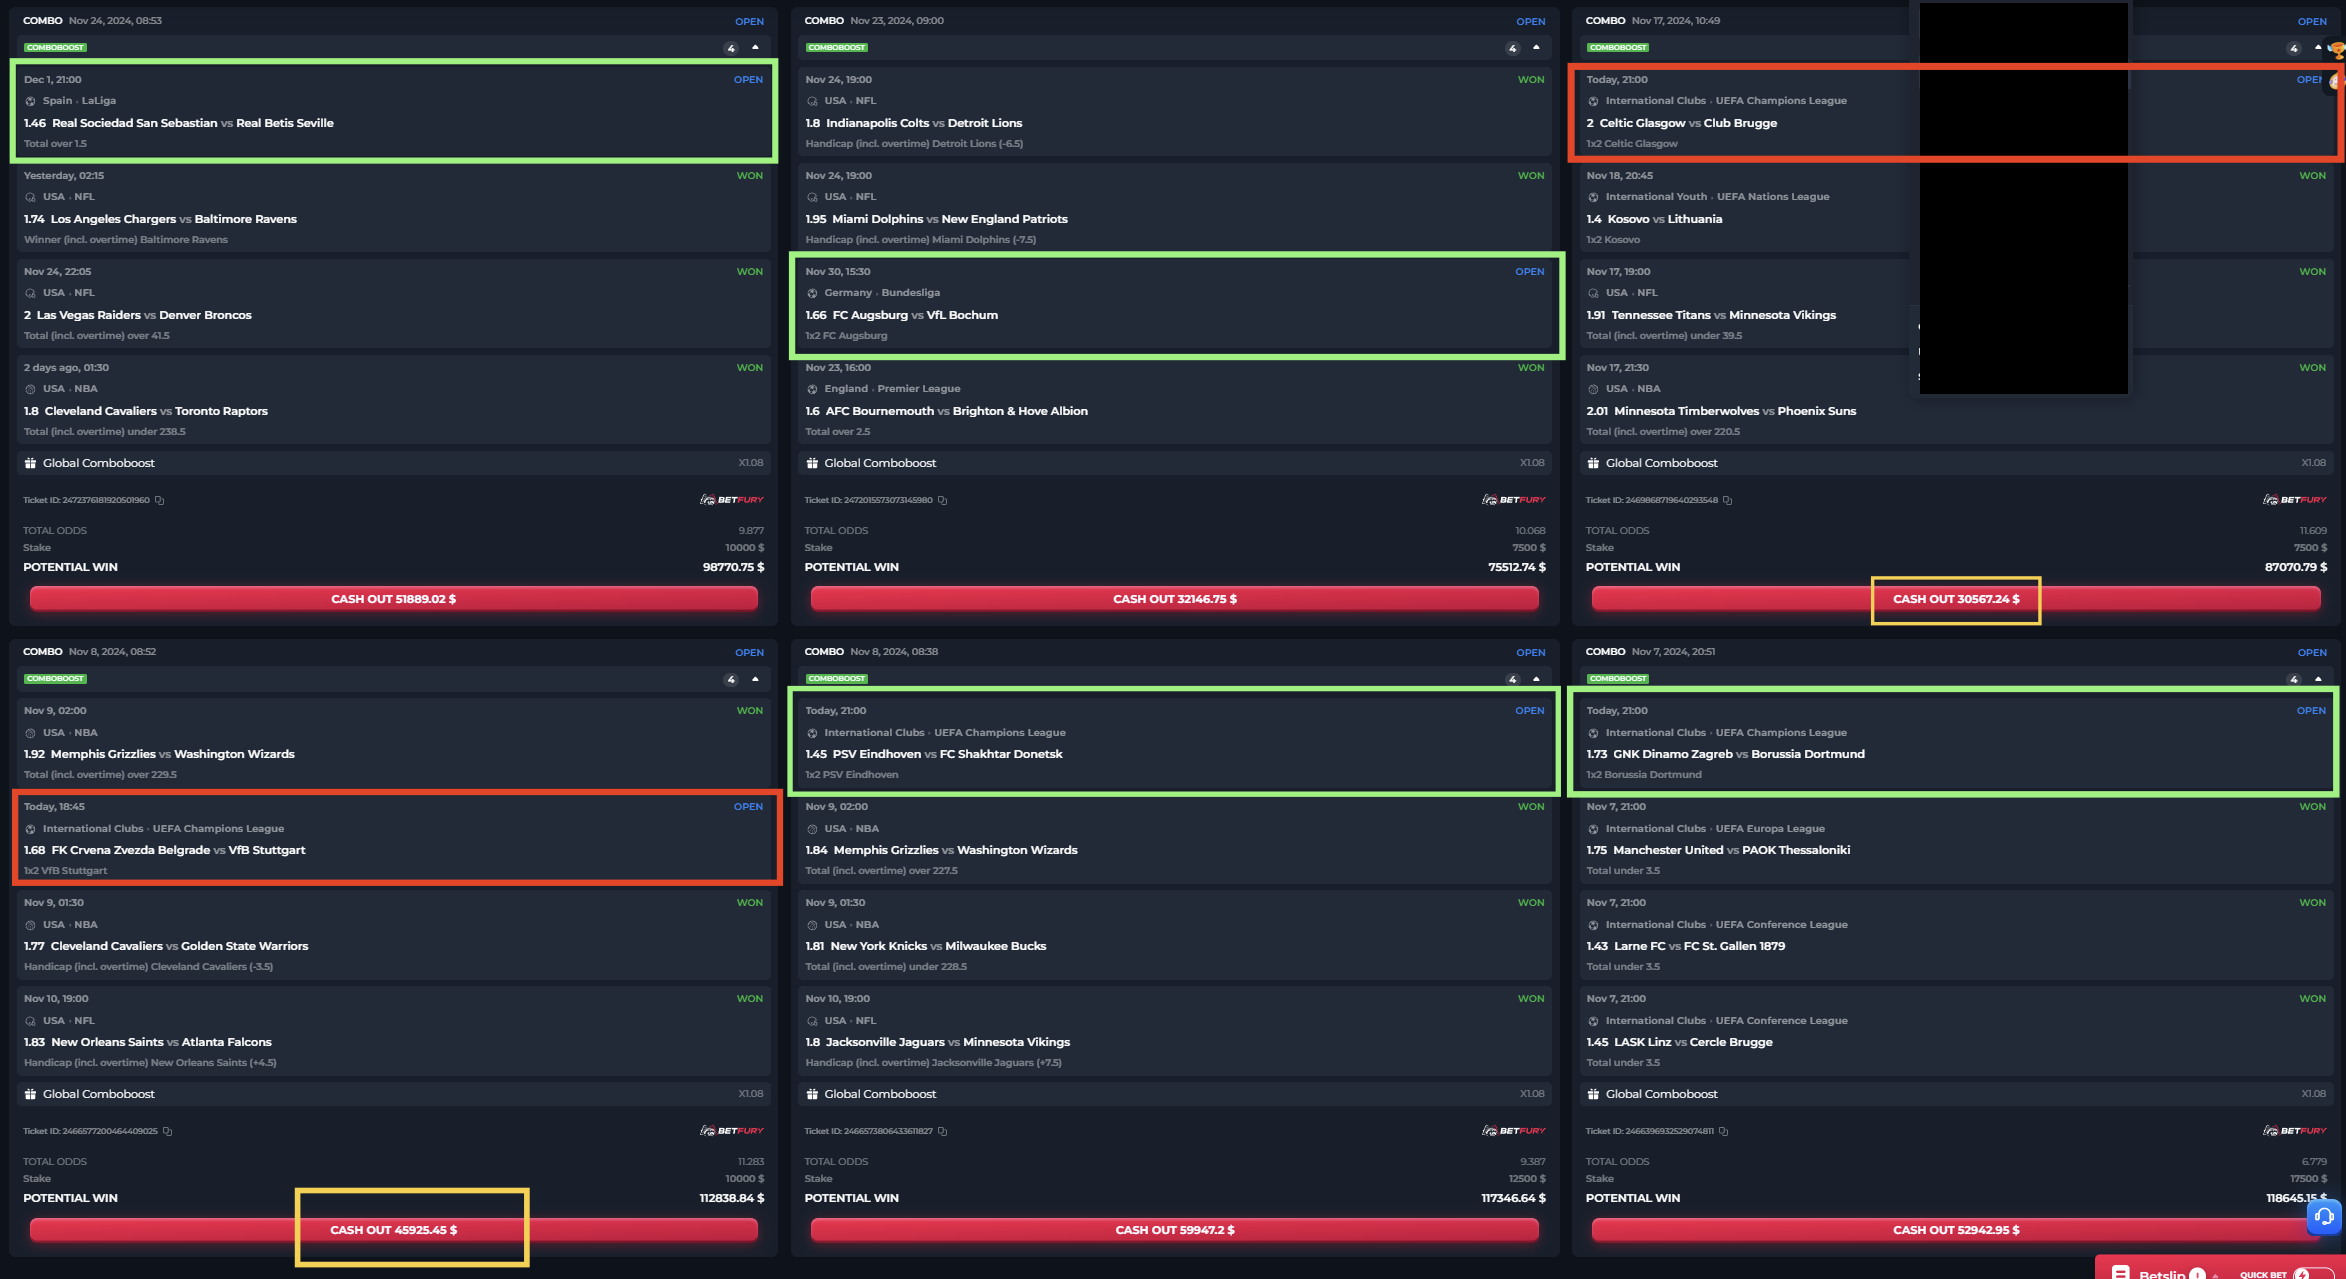
Task: Cash out 30567.24 $ ticket
Action: click(1956, 599)
